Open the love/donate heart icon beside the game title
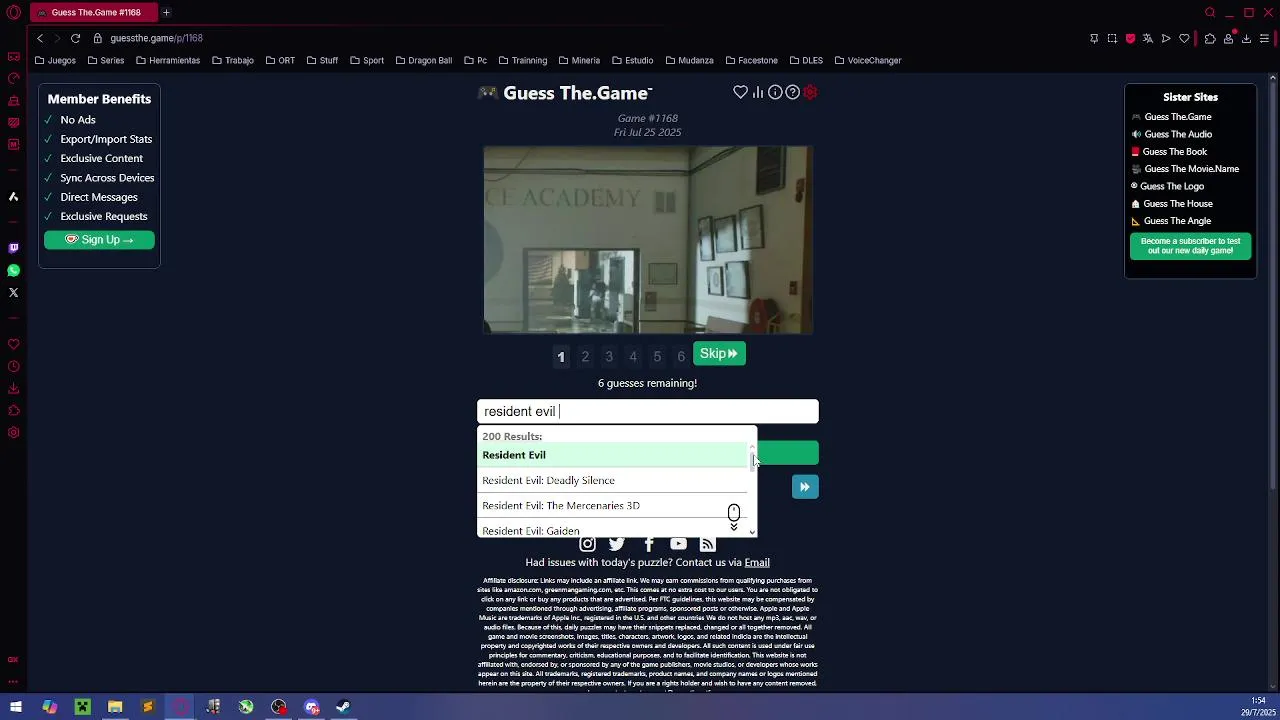This screenshot has width=1280, height=720. pos(740,92)
